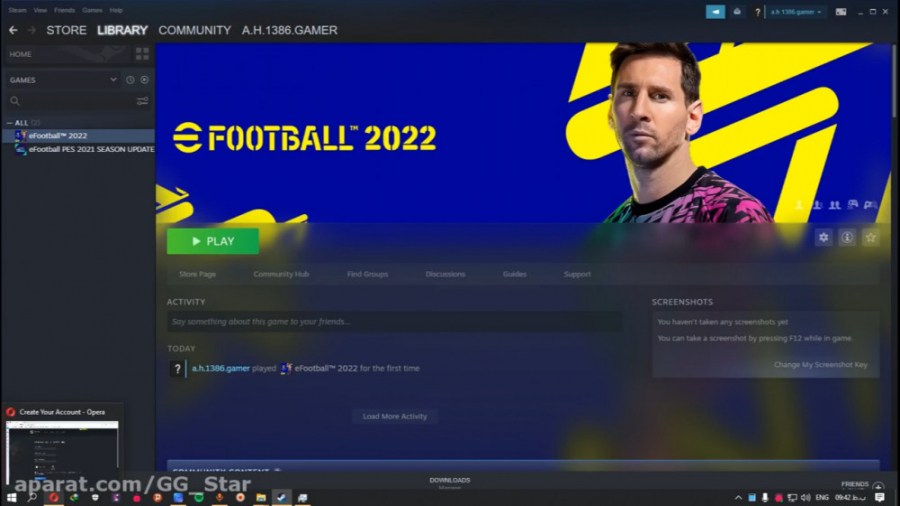Open the Guides link
The height and width of the screenshot is (506, 900).
[514, 274]
